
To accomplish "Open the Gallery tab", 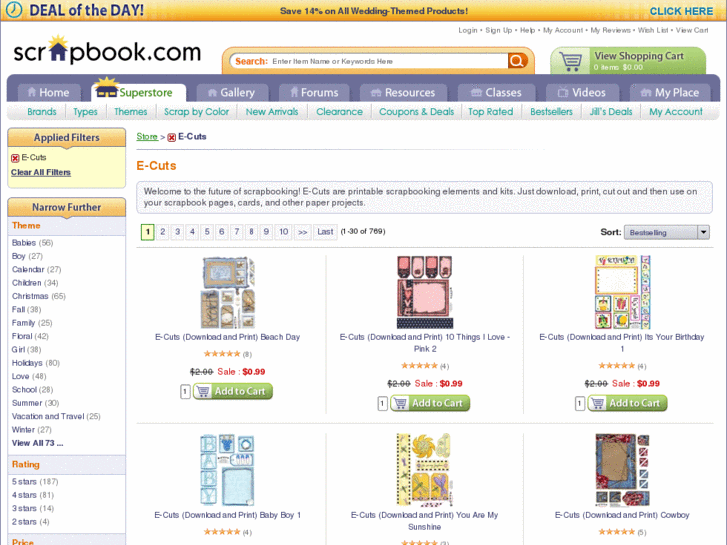I will click(x=232, y=92).
